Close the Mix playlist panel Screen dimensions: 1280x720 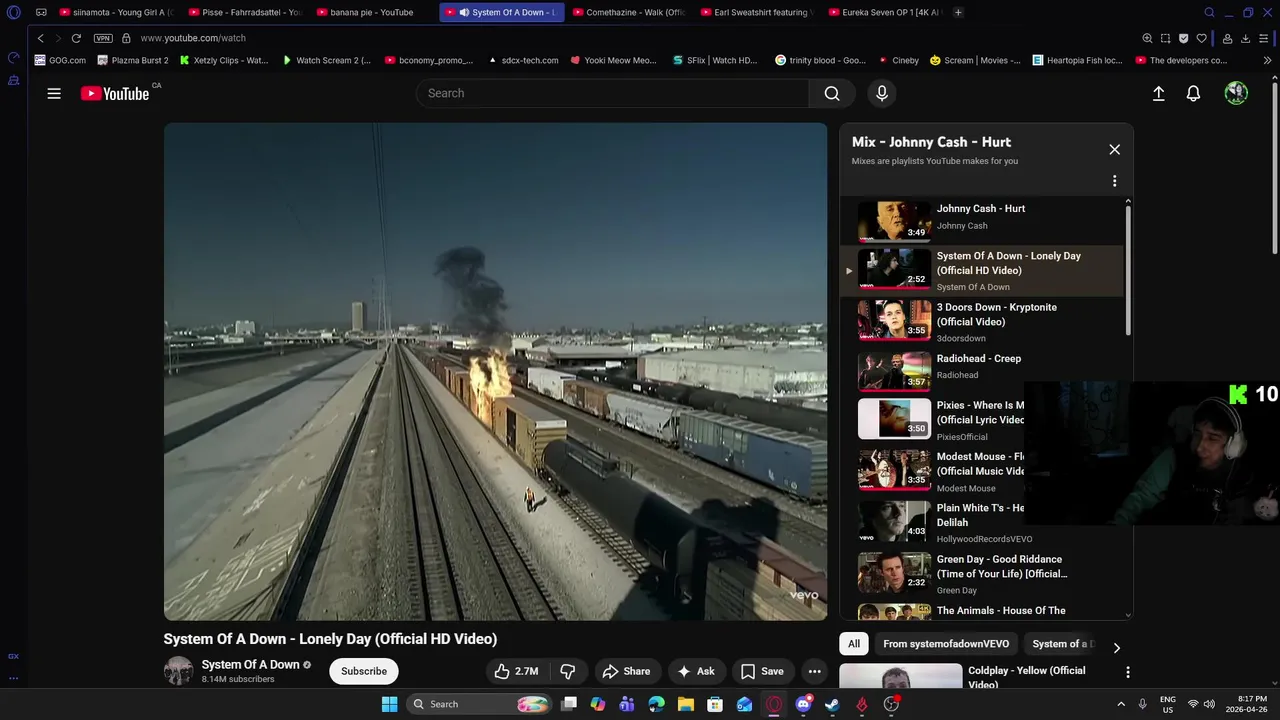1114,149
